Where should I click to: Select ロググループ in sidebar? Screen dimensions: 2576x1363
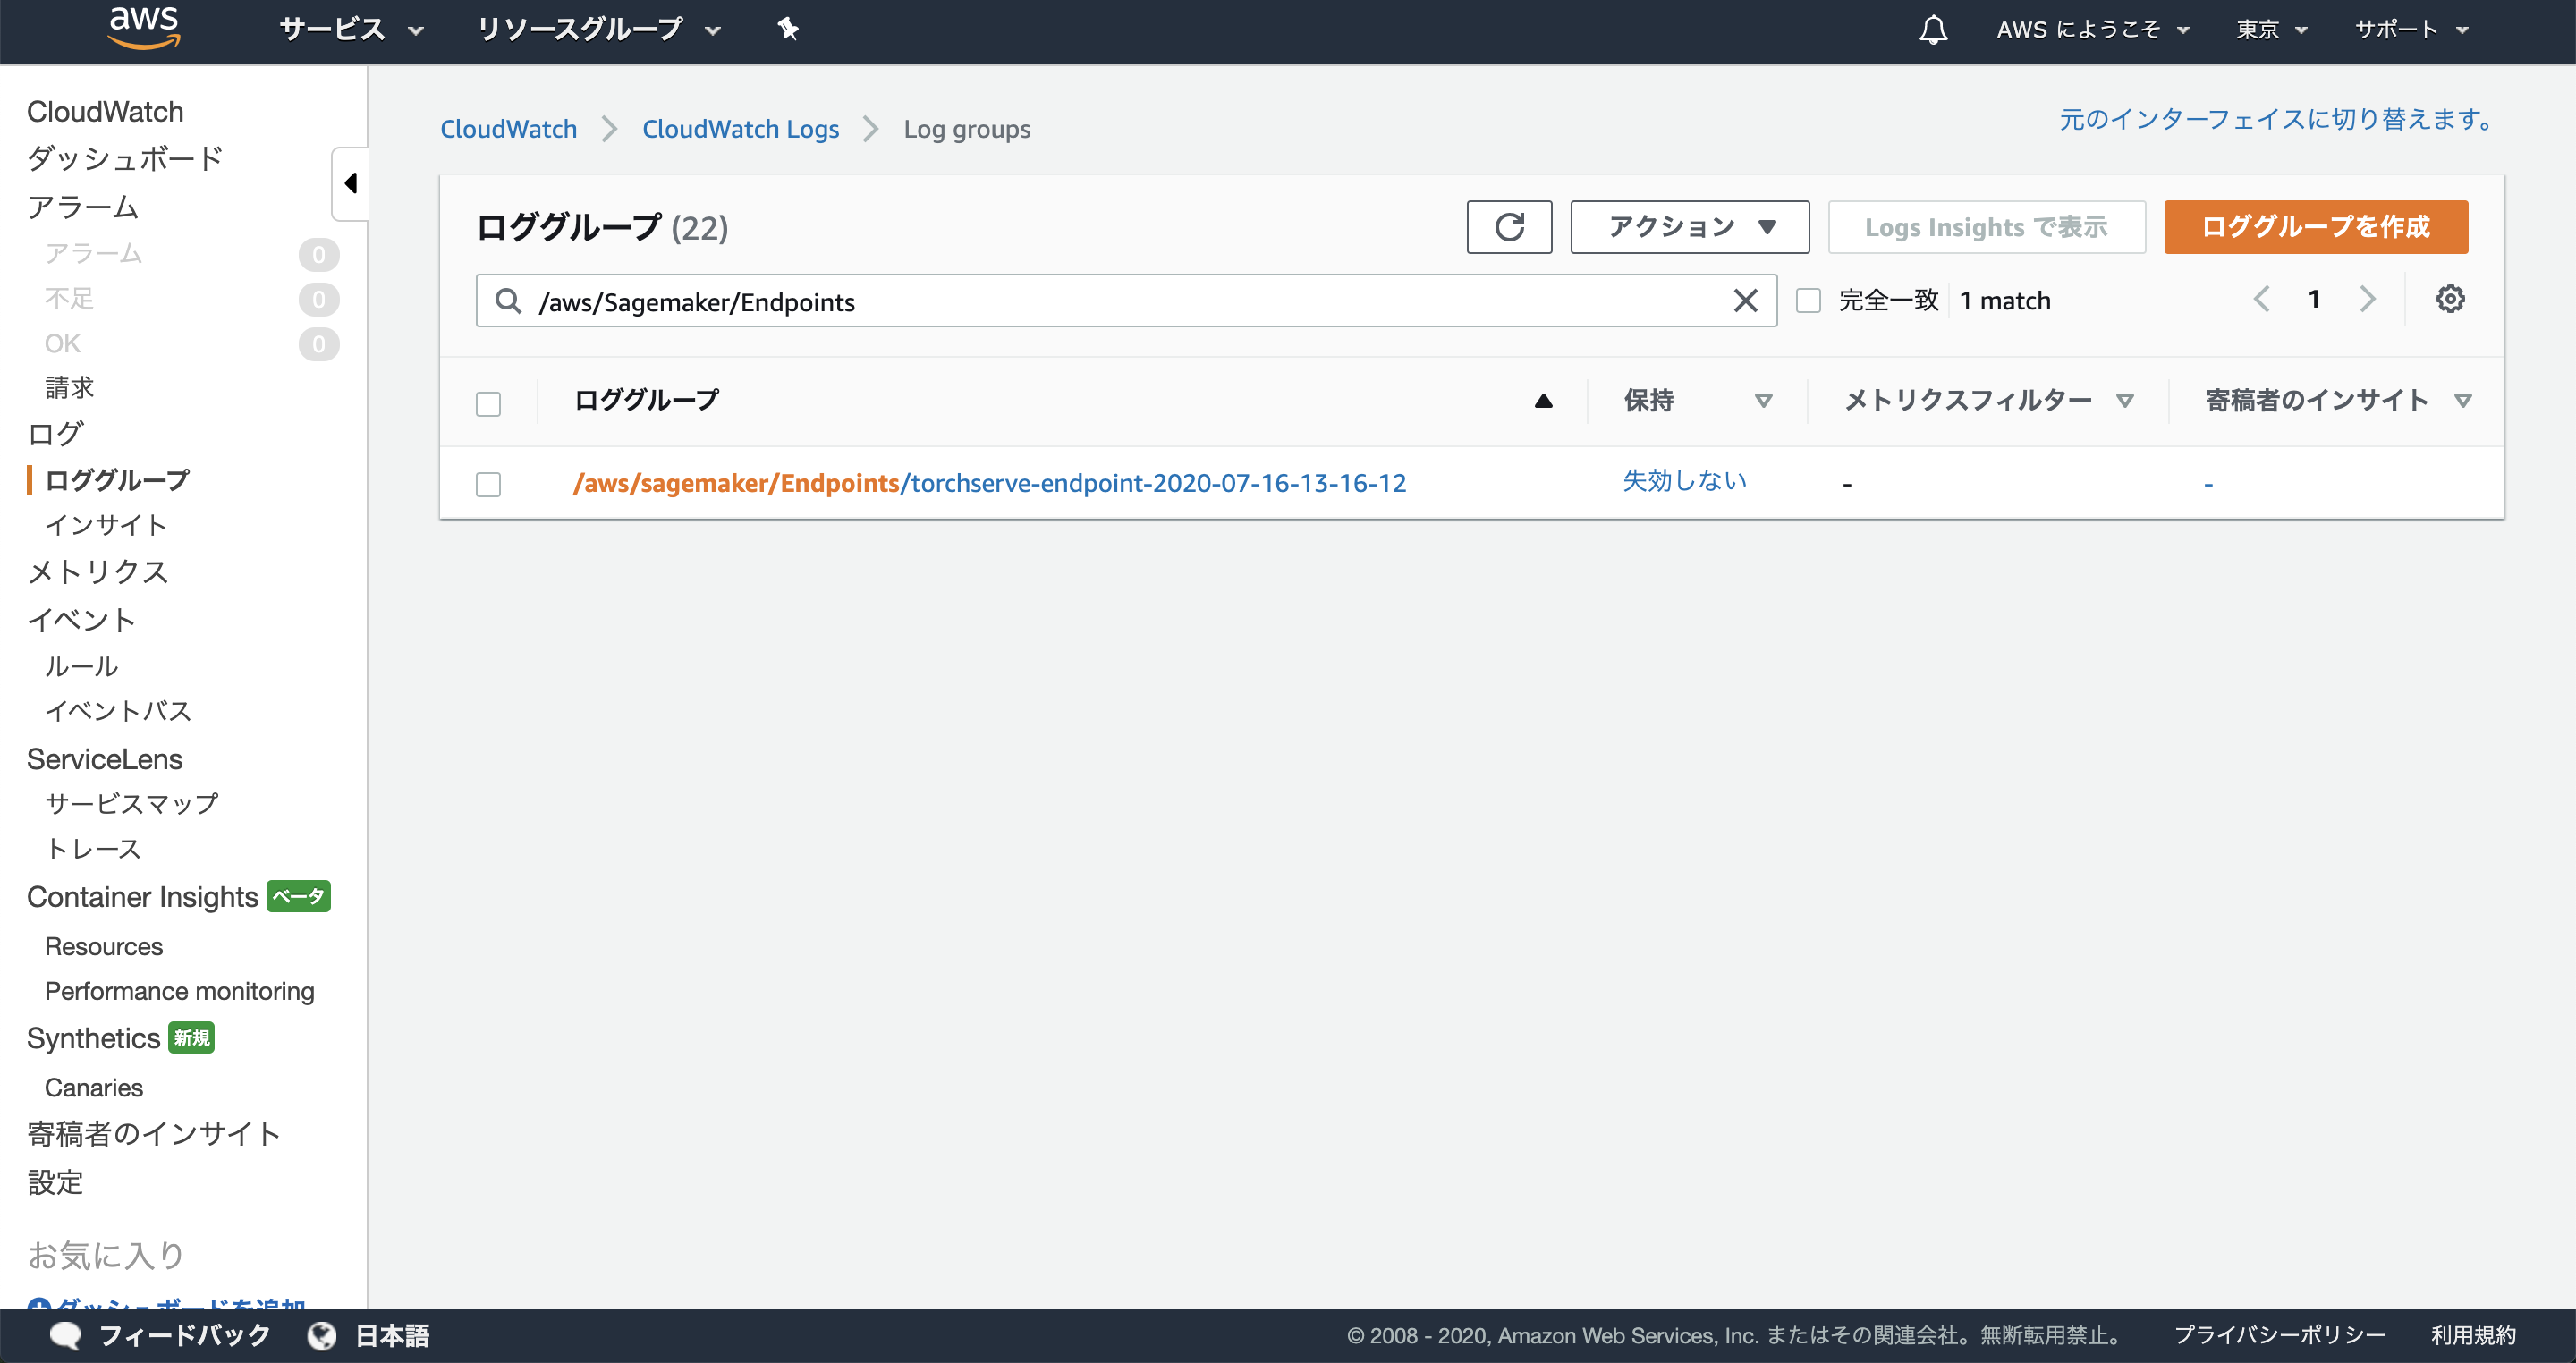(x=117, y=480)
